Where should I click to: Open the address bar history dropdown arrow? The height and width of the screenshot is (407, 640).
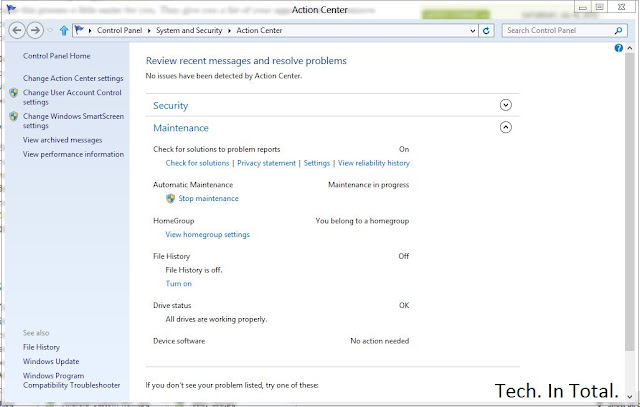click(473, 31)
